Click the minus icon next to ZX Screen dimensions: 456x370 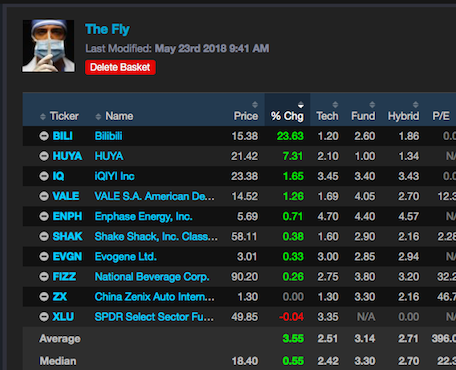(x=44, y=297)
